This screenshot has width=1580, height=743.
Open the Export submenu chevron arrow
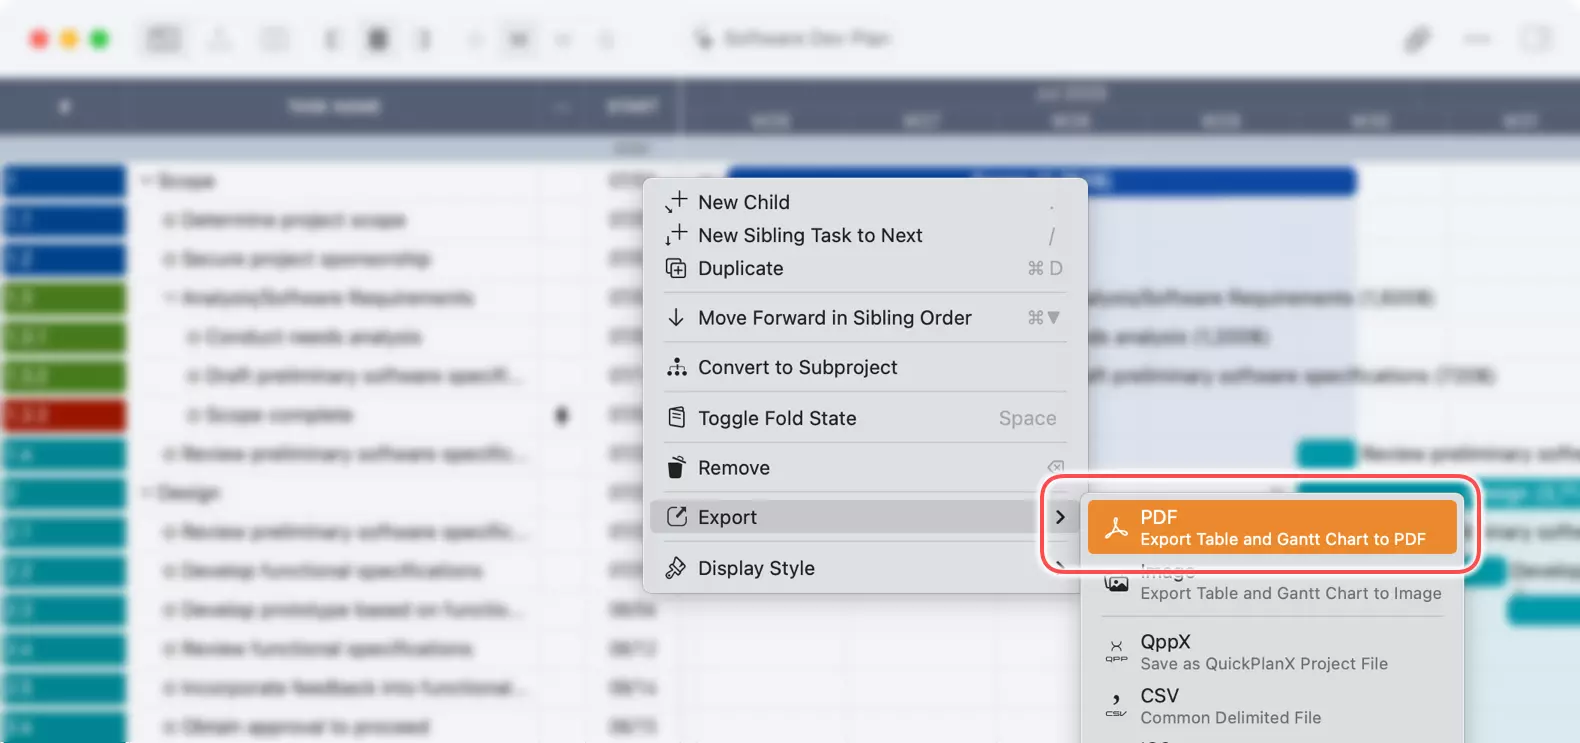[1060, 517]
